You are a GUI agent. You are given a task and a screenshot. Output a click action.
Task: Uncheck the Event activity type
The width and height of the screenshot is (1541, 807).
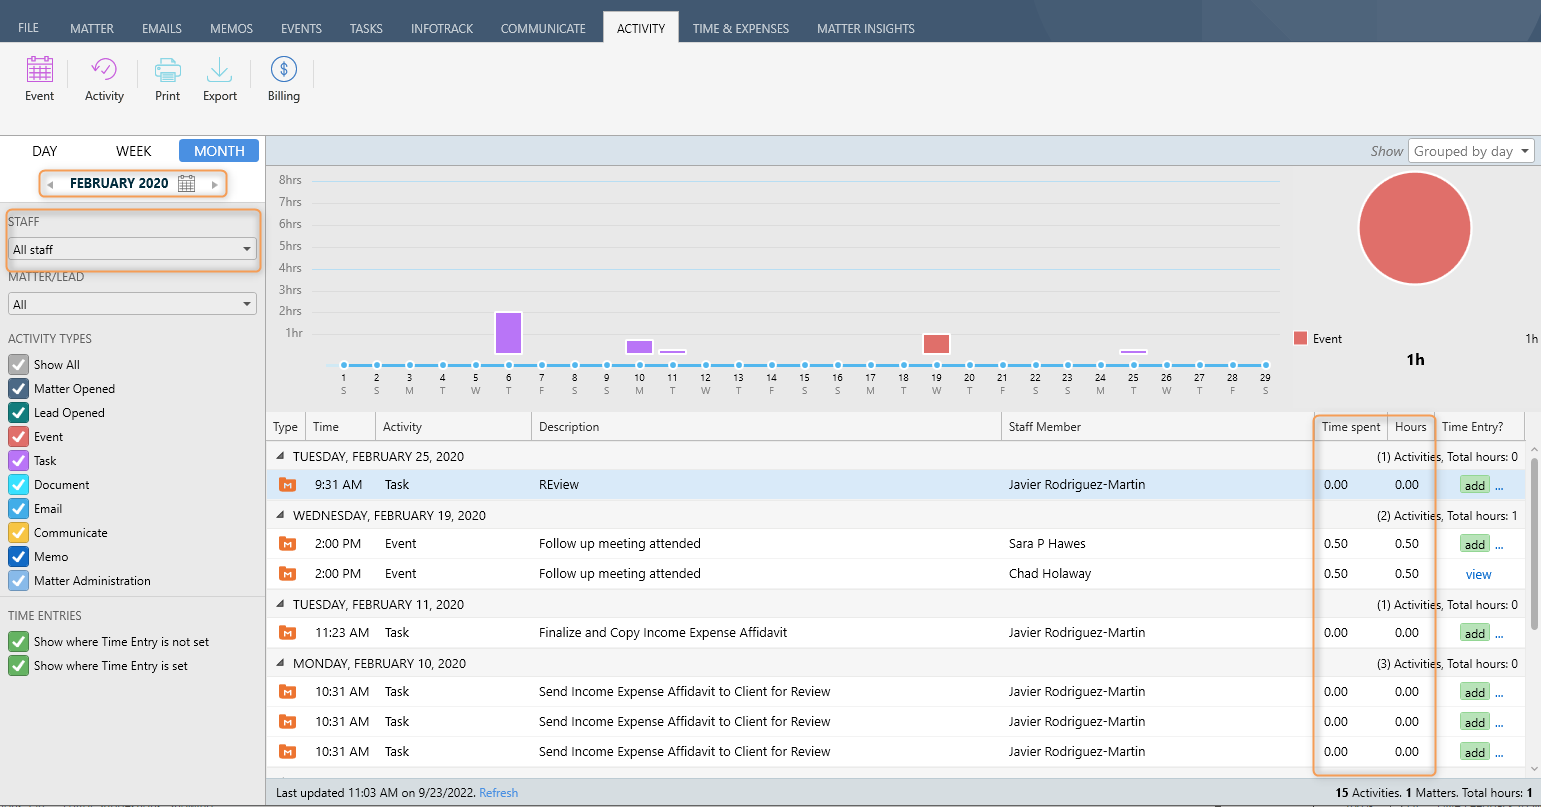[x=18, y=436]
